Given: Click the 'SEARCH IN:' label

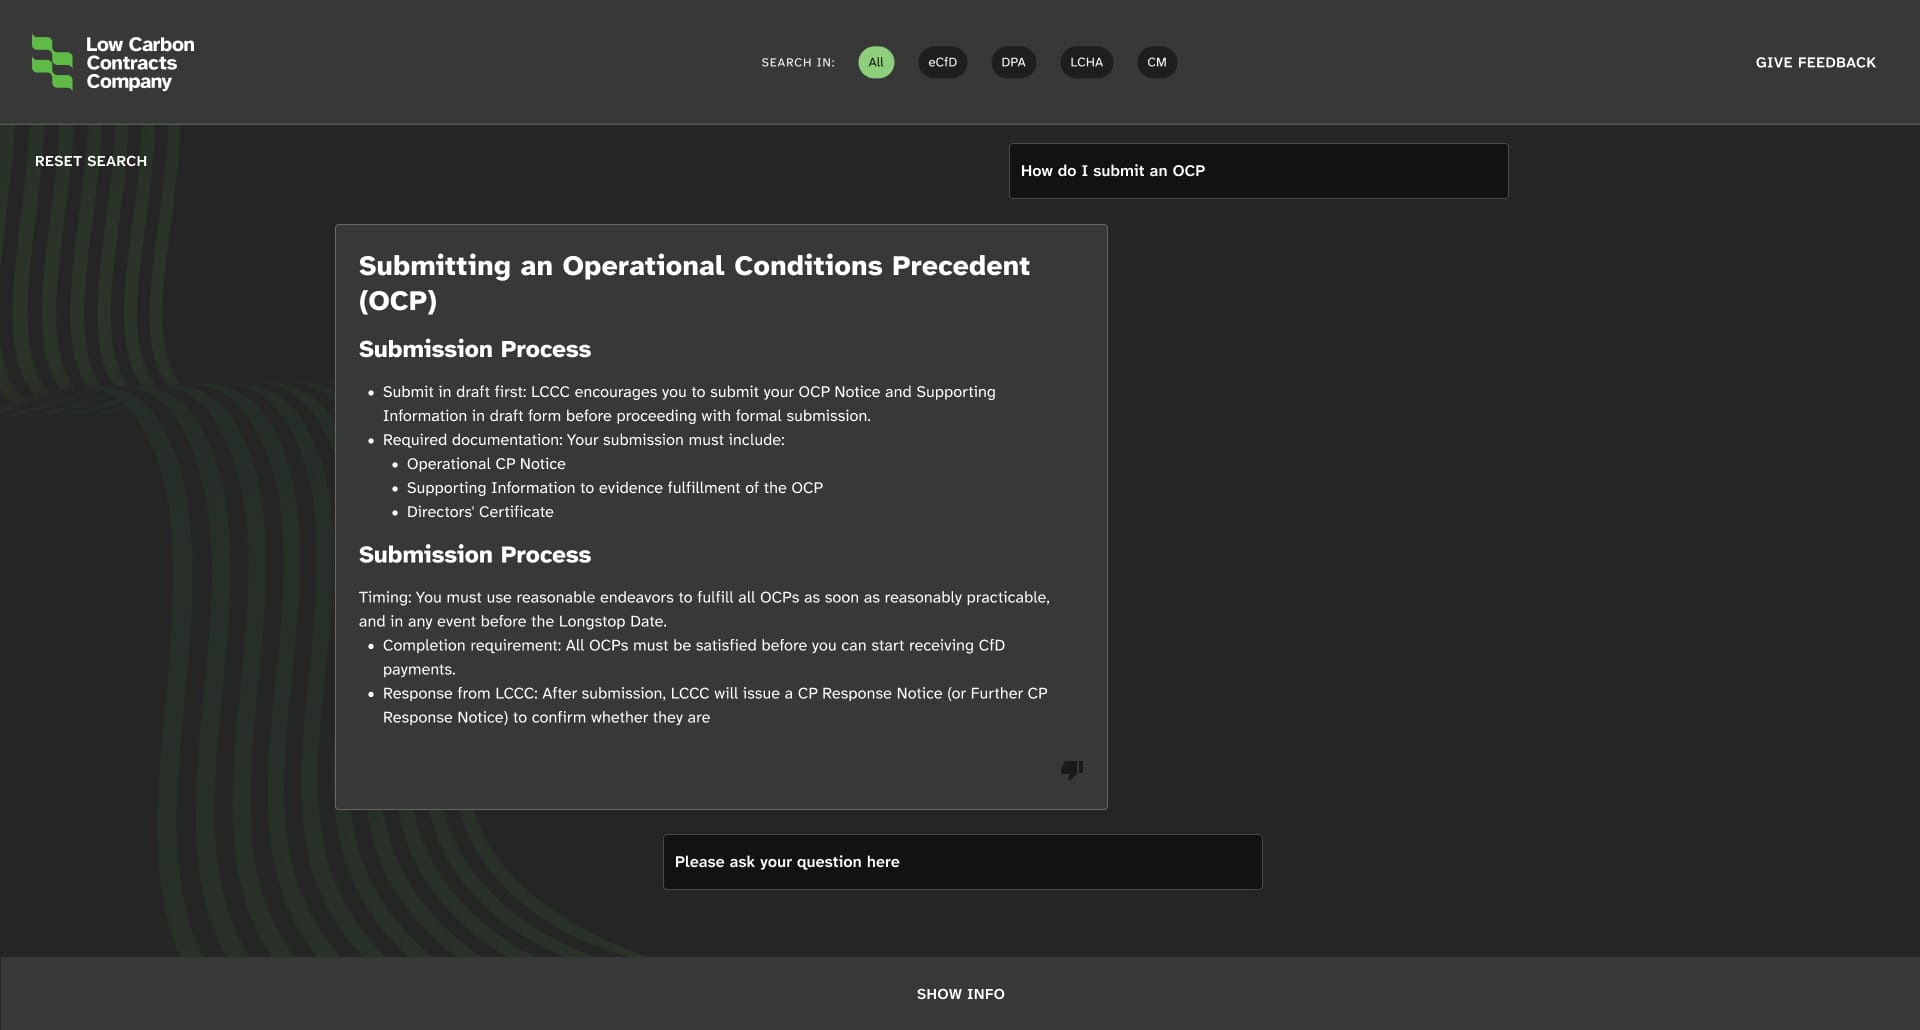Looking at the screenshot, I should [x=797, y=62].
